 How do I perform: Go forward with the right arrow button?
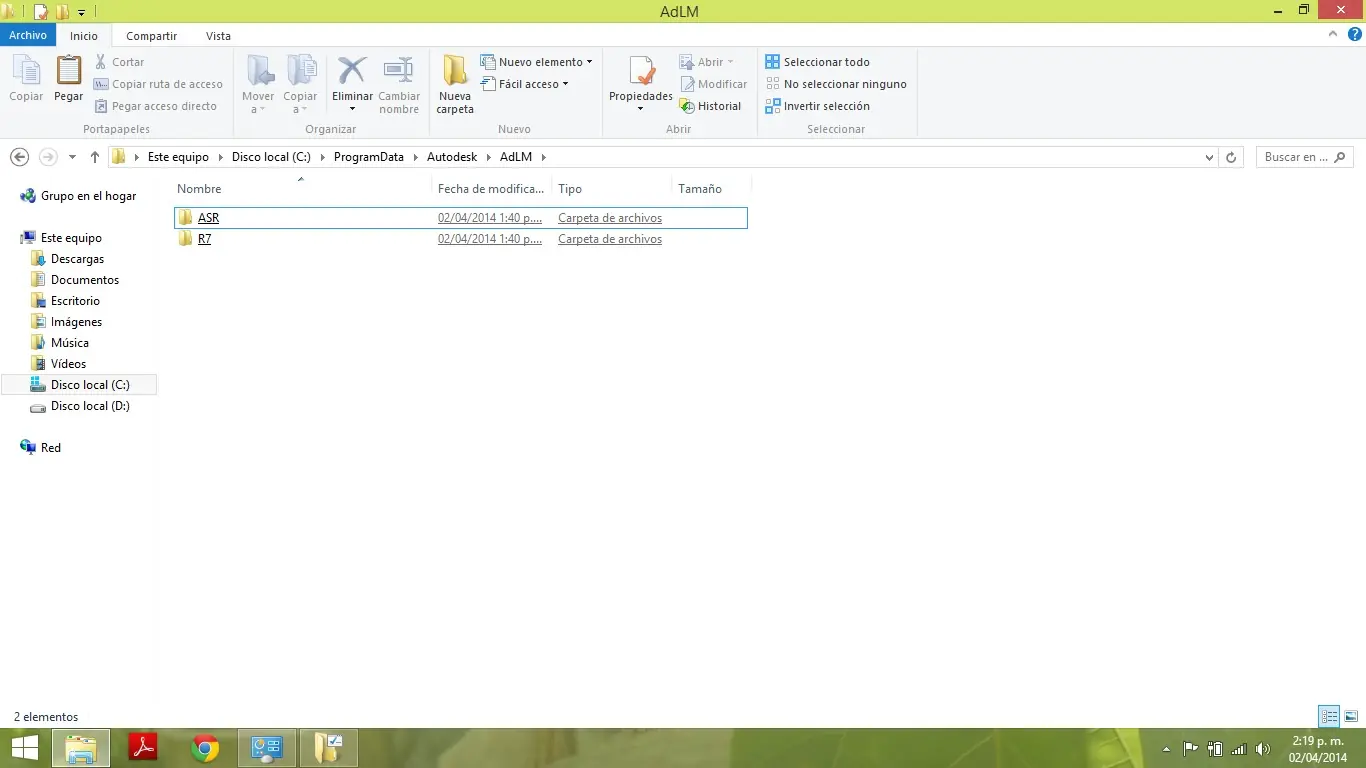pyautogui.click(x=48, y=157)
